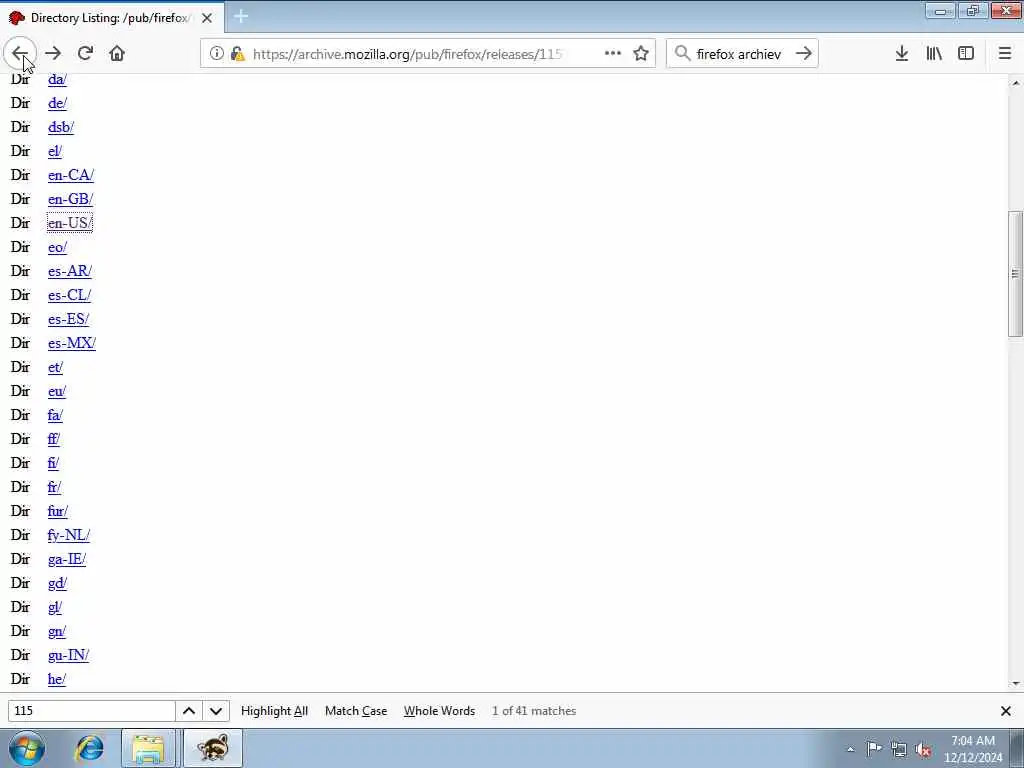Reload the current page
Screen dimensions: 1024x768
pos(85,54)
